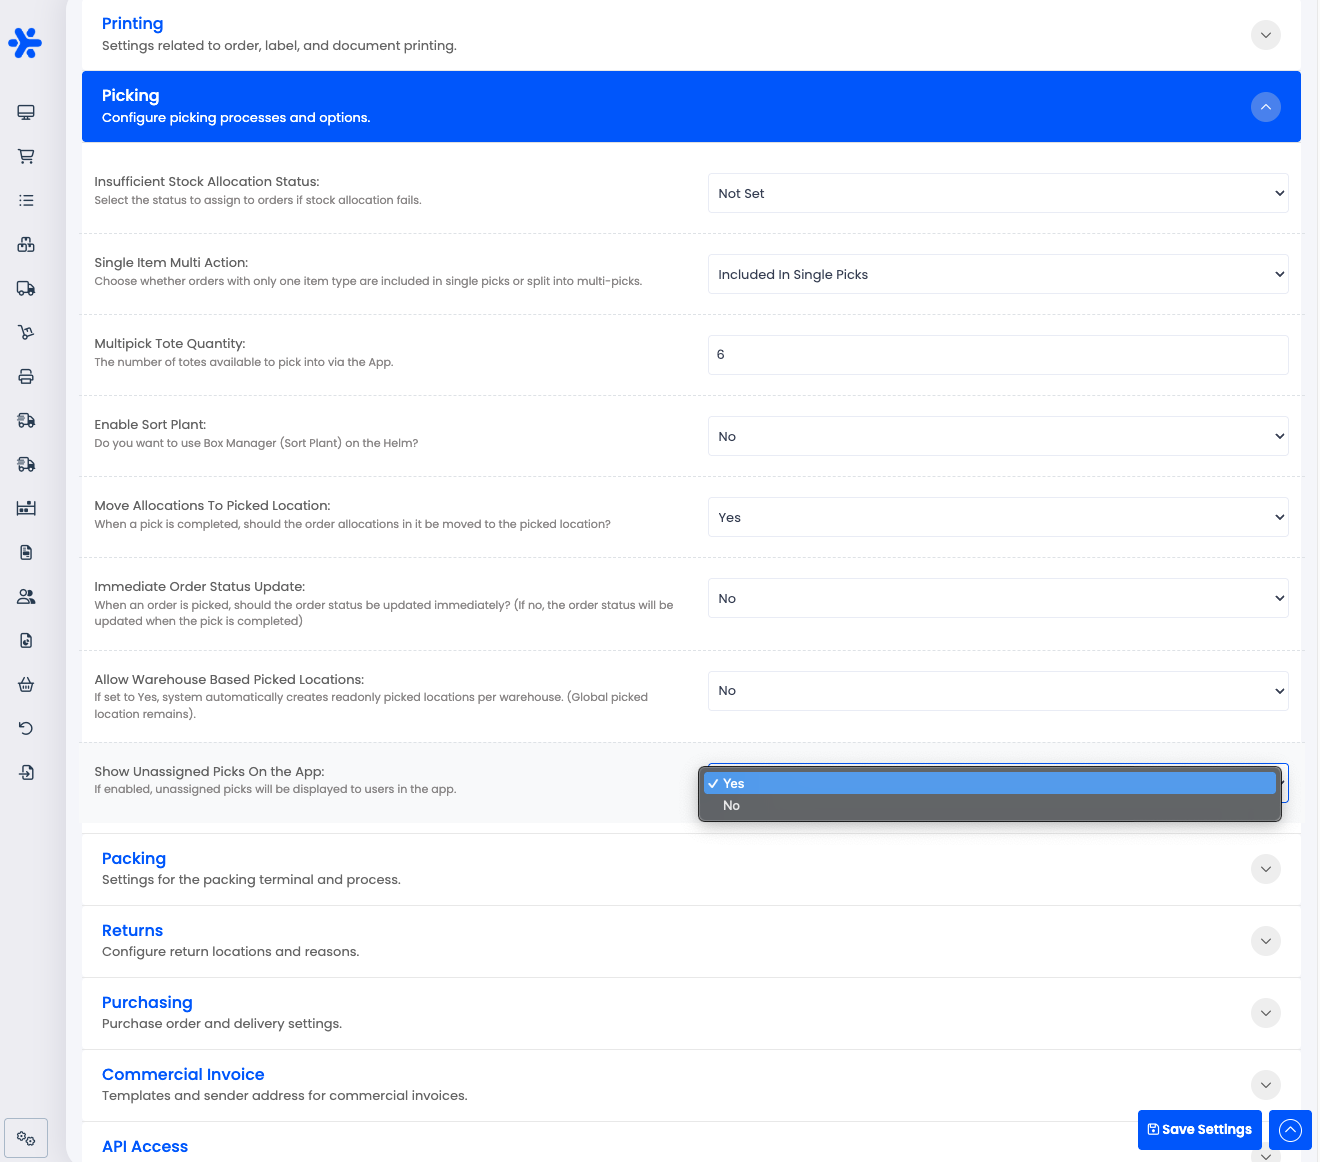Open the users icon in sidebar
Screen dimensions: 1320x1162
[x=26, y=596]
